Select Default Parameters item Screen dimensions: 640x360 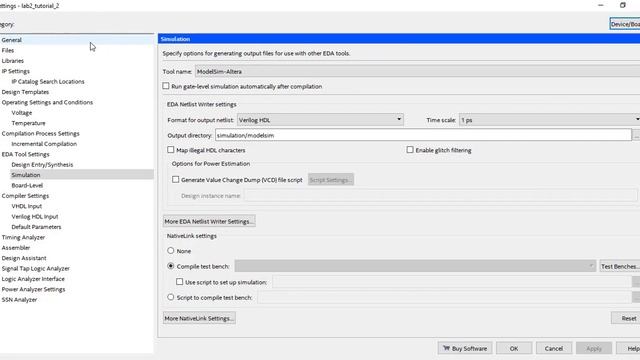pyautogui.click(x=36, y=227)
